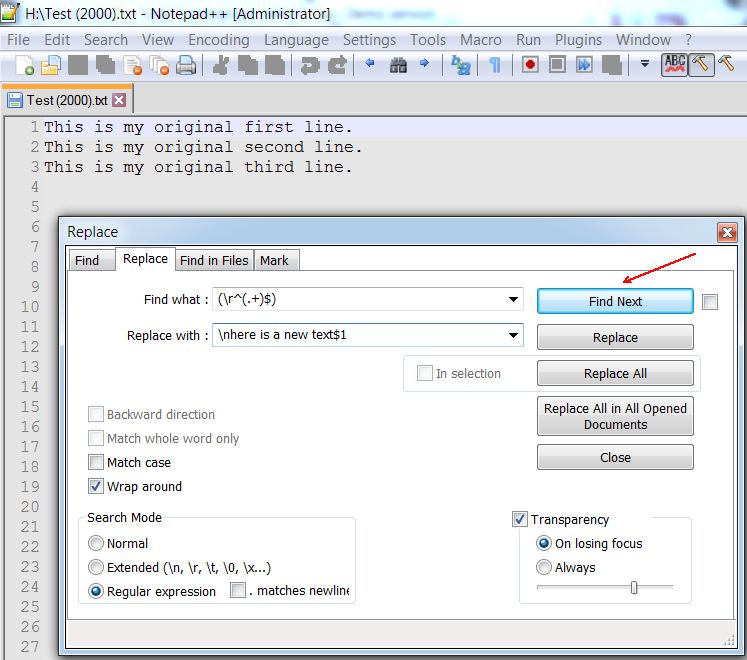Print the document using printer icon
The width and height of the screenshot is (747, 660).
186,65
